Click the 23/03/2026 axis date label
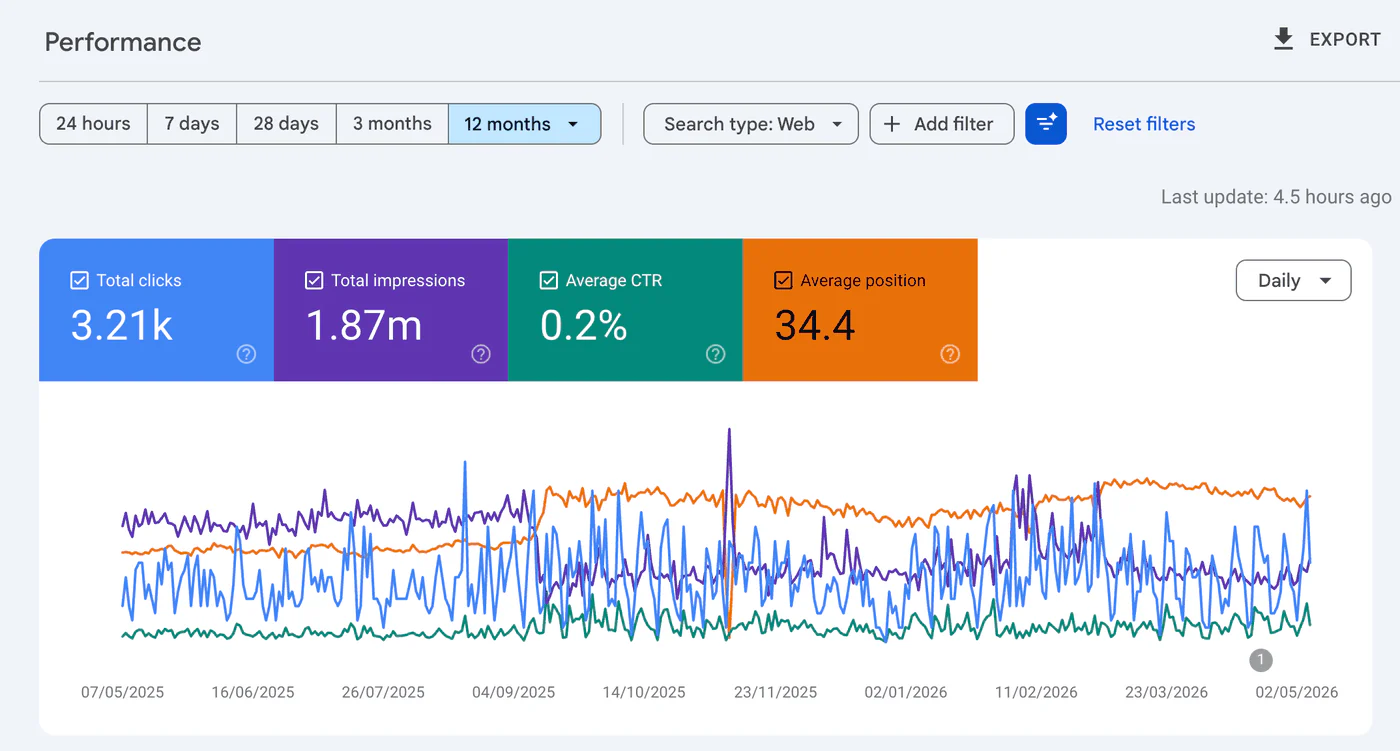This screenshot has height=751, width=1400. coord(1166,692)
